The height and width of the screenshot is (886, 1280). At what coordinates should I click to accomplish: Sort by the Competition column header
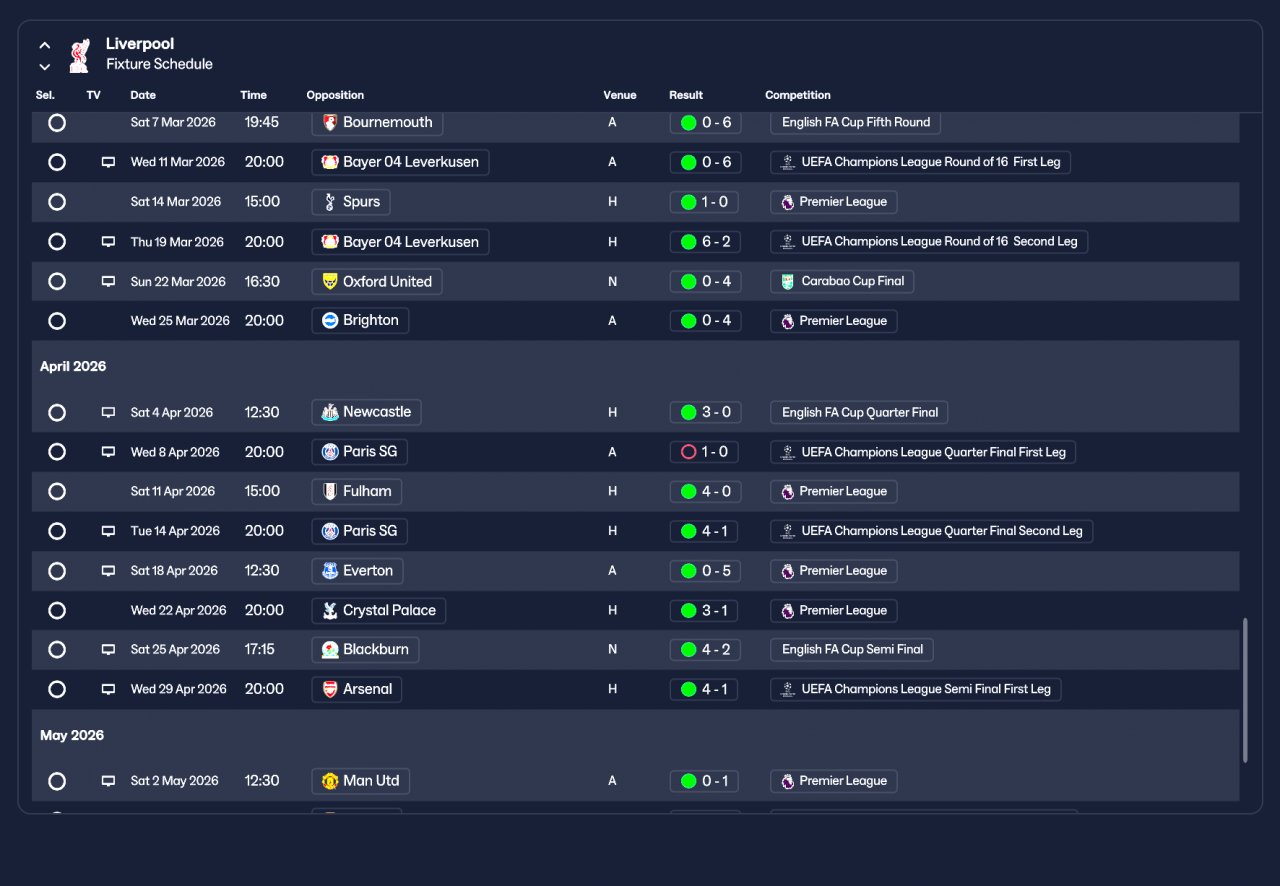(798, 95)
